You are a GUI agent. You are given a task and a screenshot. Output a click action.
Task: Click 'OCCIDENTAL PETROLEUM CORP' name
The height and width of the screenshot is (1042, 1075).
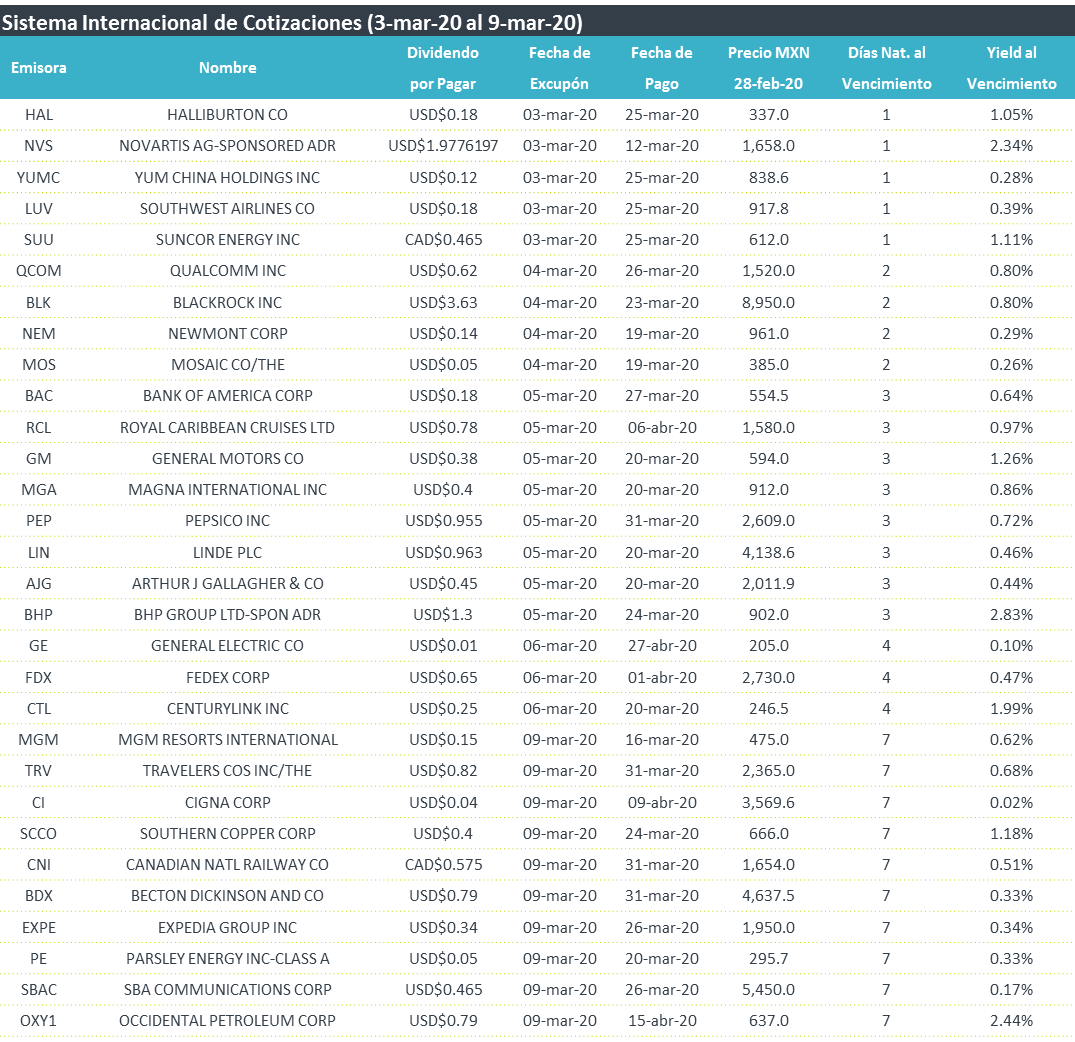point(228,1021)
